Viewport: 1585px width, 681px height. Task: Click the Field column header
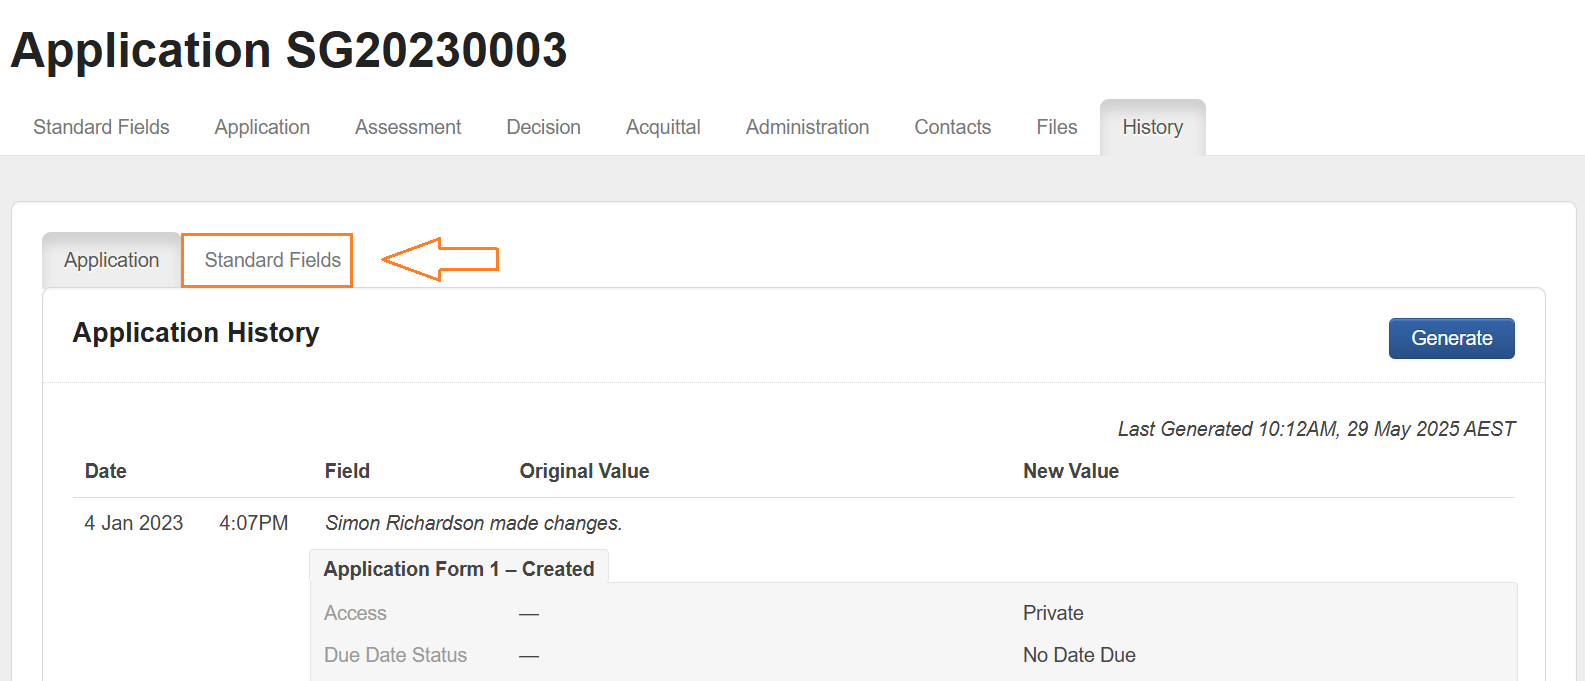point(347,471)
